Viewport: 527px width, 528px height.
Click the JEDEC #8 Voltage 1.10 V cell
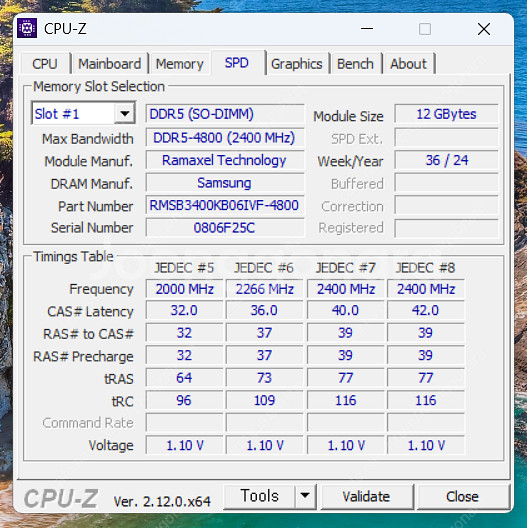(426, 445)
